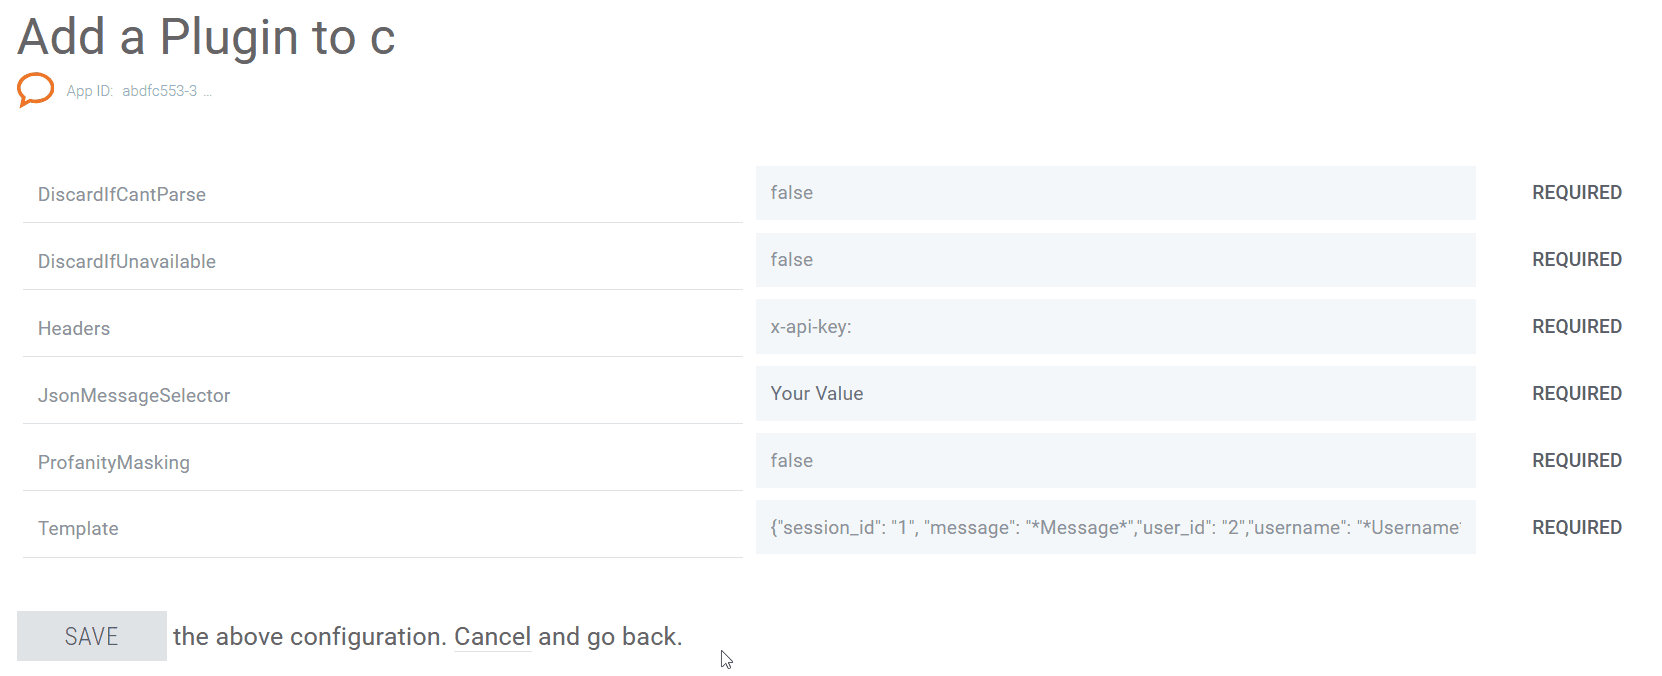Click the Template JSON input field

[x=1115, y=528]
